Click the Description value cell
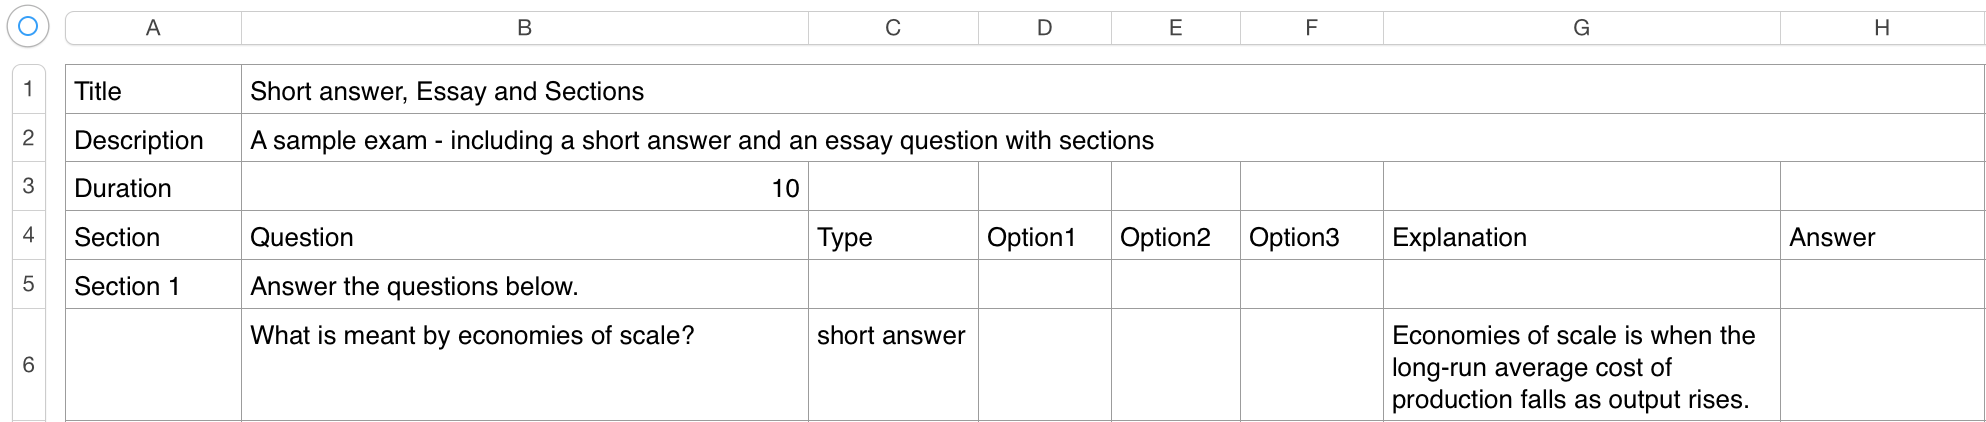Image resolution: width=1986 pixels, height=422 pixels. (701, 140)
